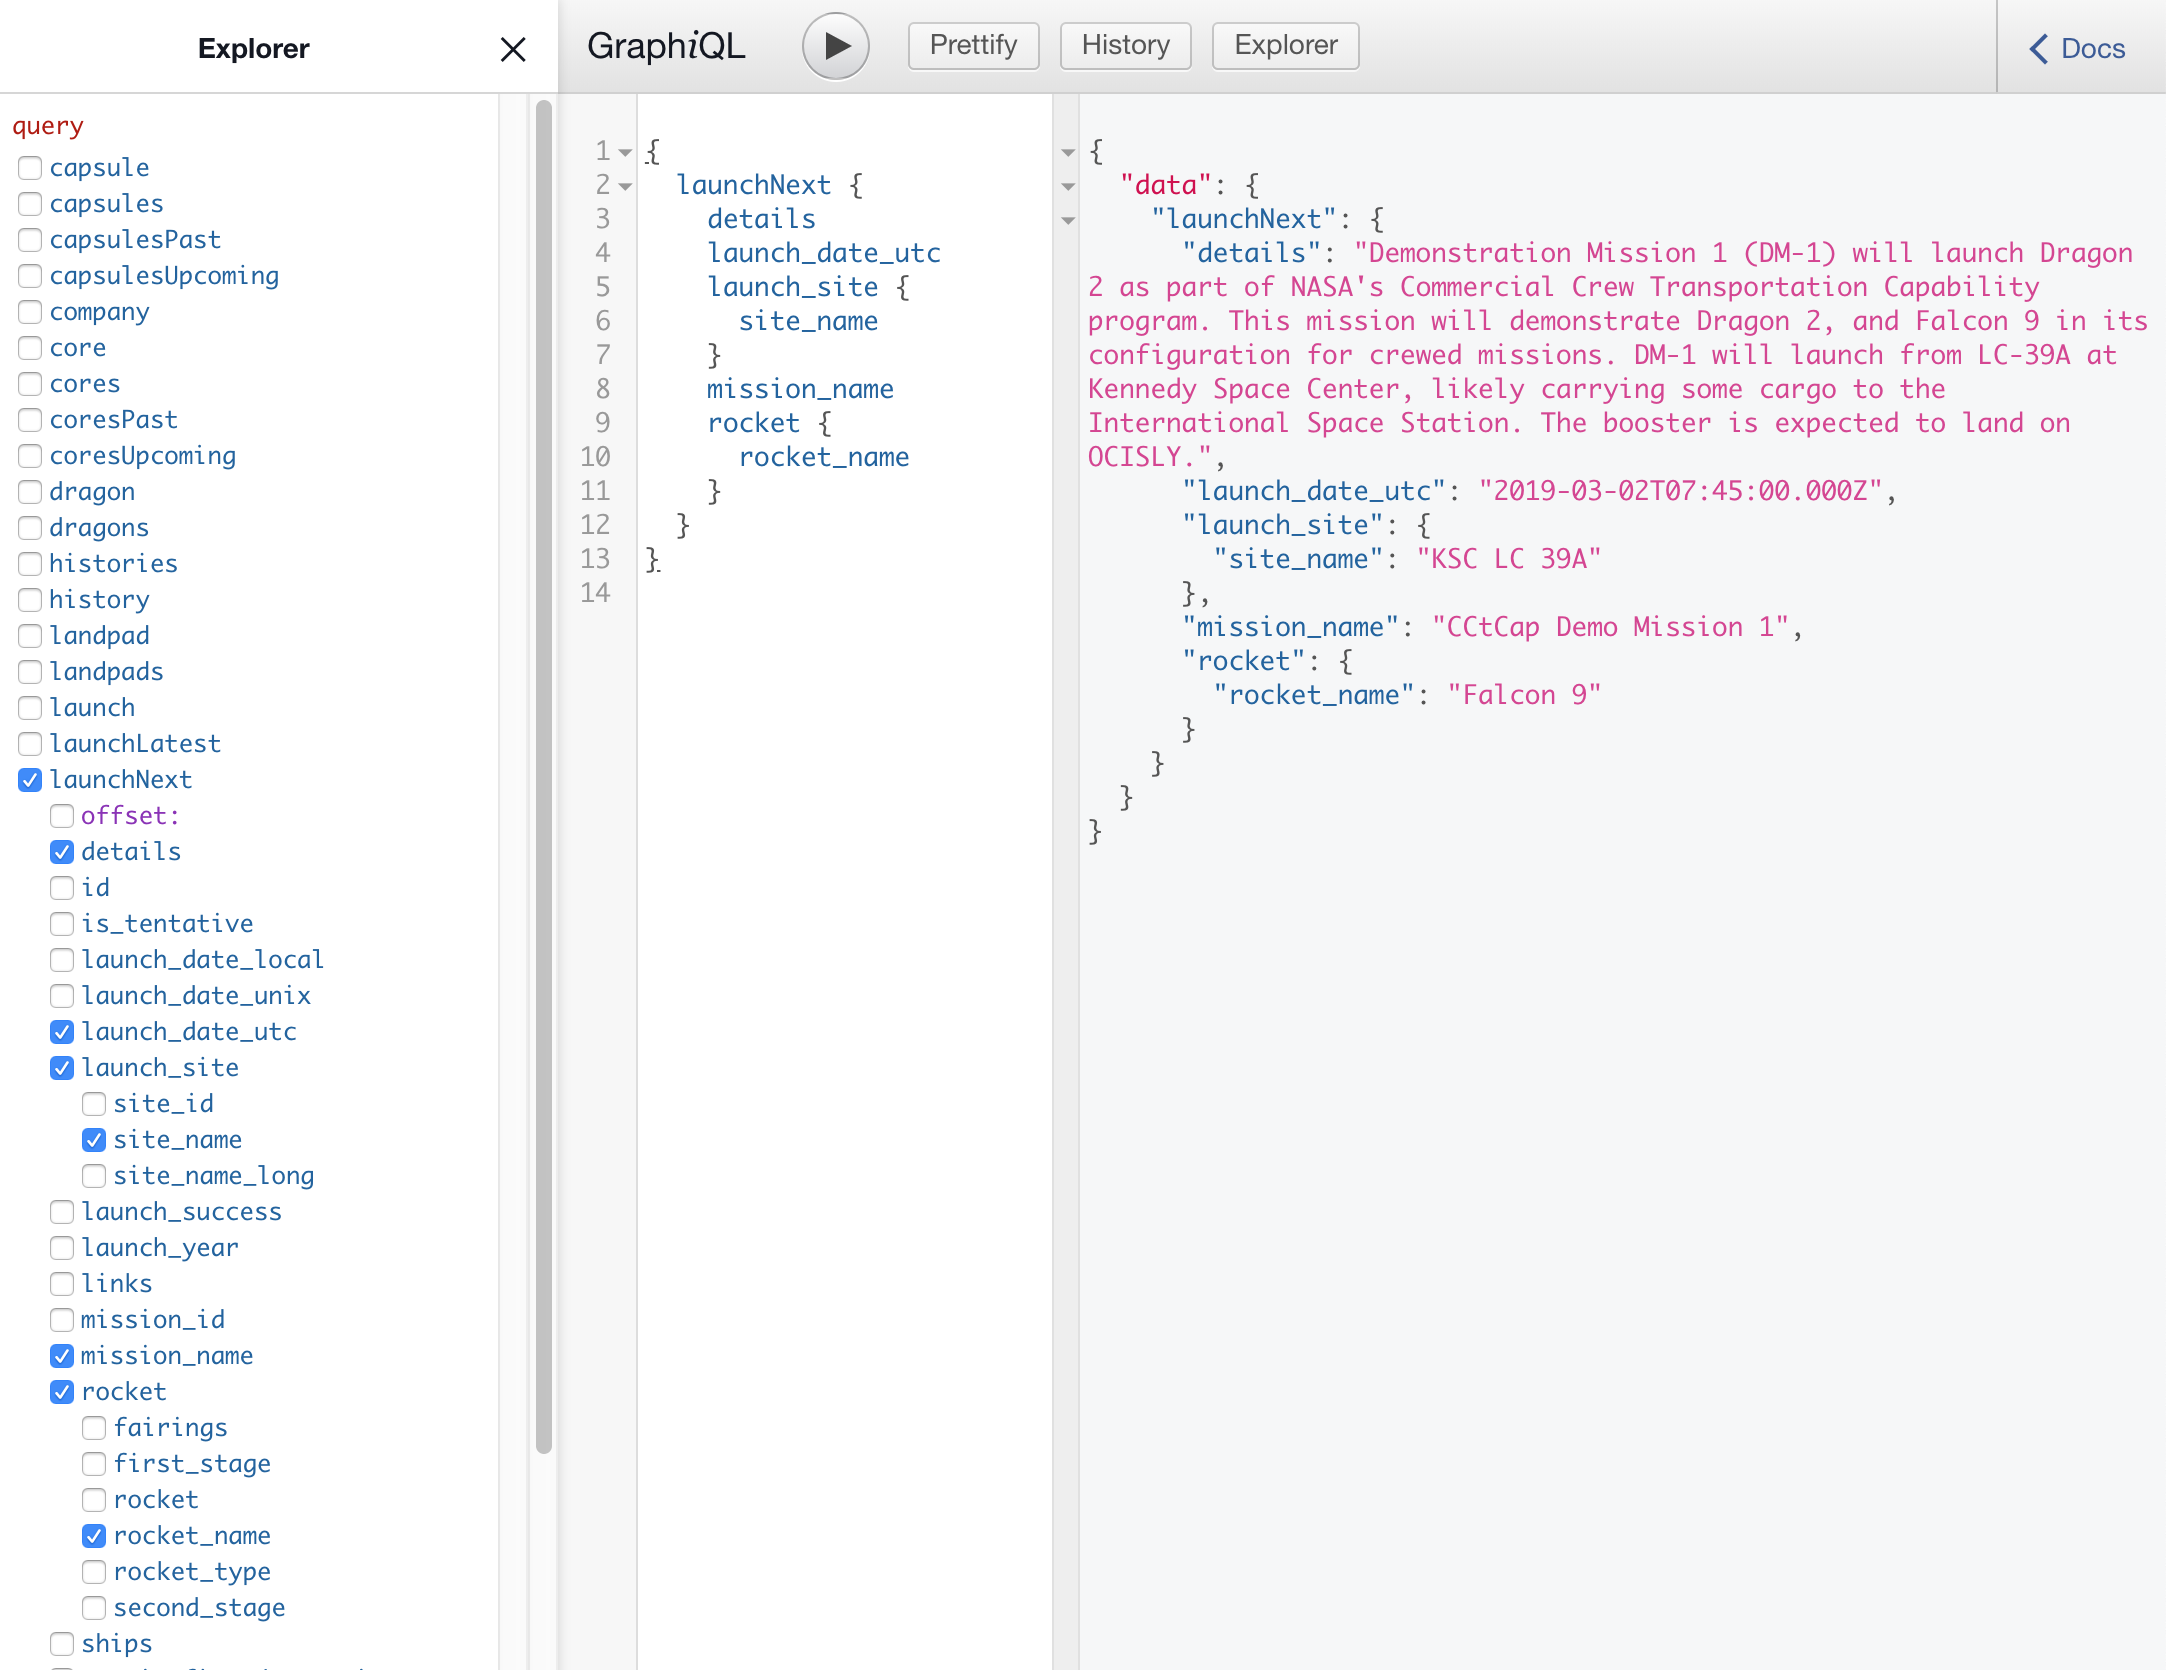Viewport: 2166px width, 1670px height.
Task: Click the query editor line 14 blank line
Action: tap(844, 593)
